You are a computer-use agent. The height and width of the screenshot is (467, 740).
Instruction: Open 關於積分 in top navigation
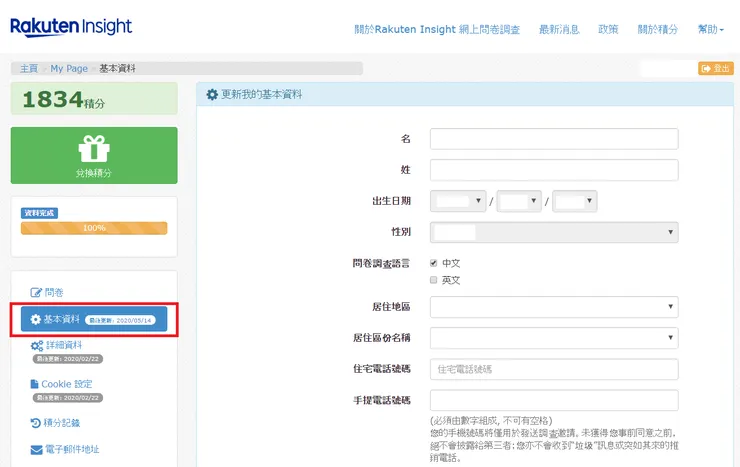click(657, 29)
